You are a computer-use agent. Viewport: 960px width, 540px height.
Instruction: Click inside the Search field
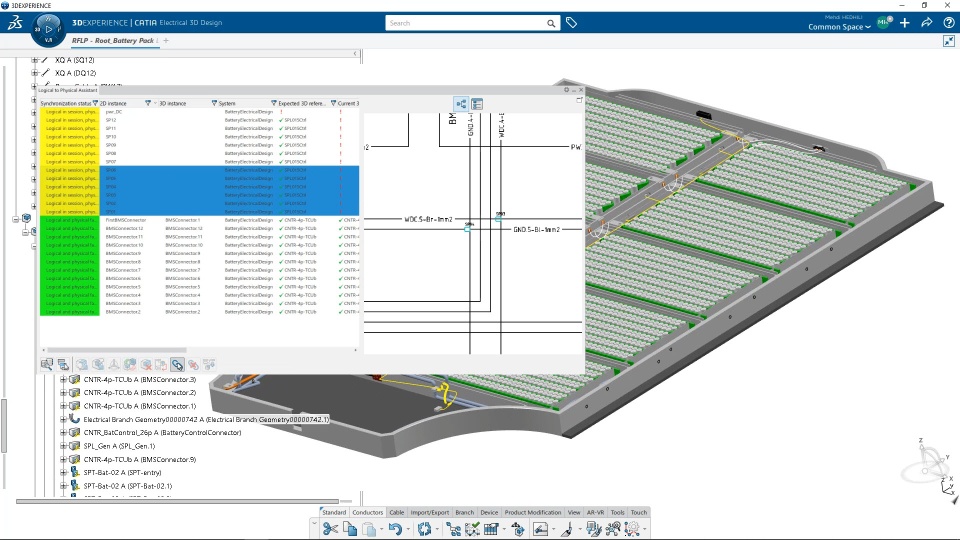tap(465, 23)
